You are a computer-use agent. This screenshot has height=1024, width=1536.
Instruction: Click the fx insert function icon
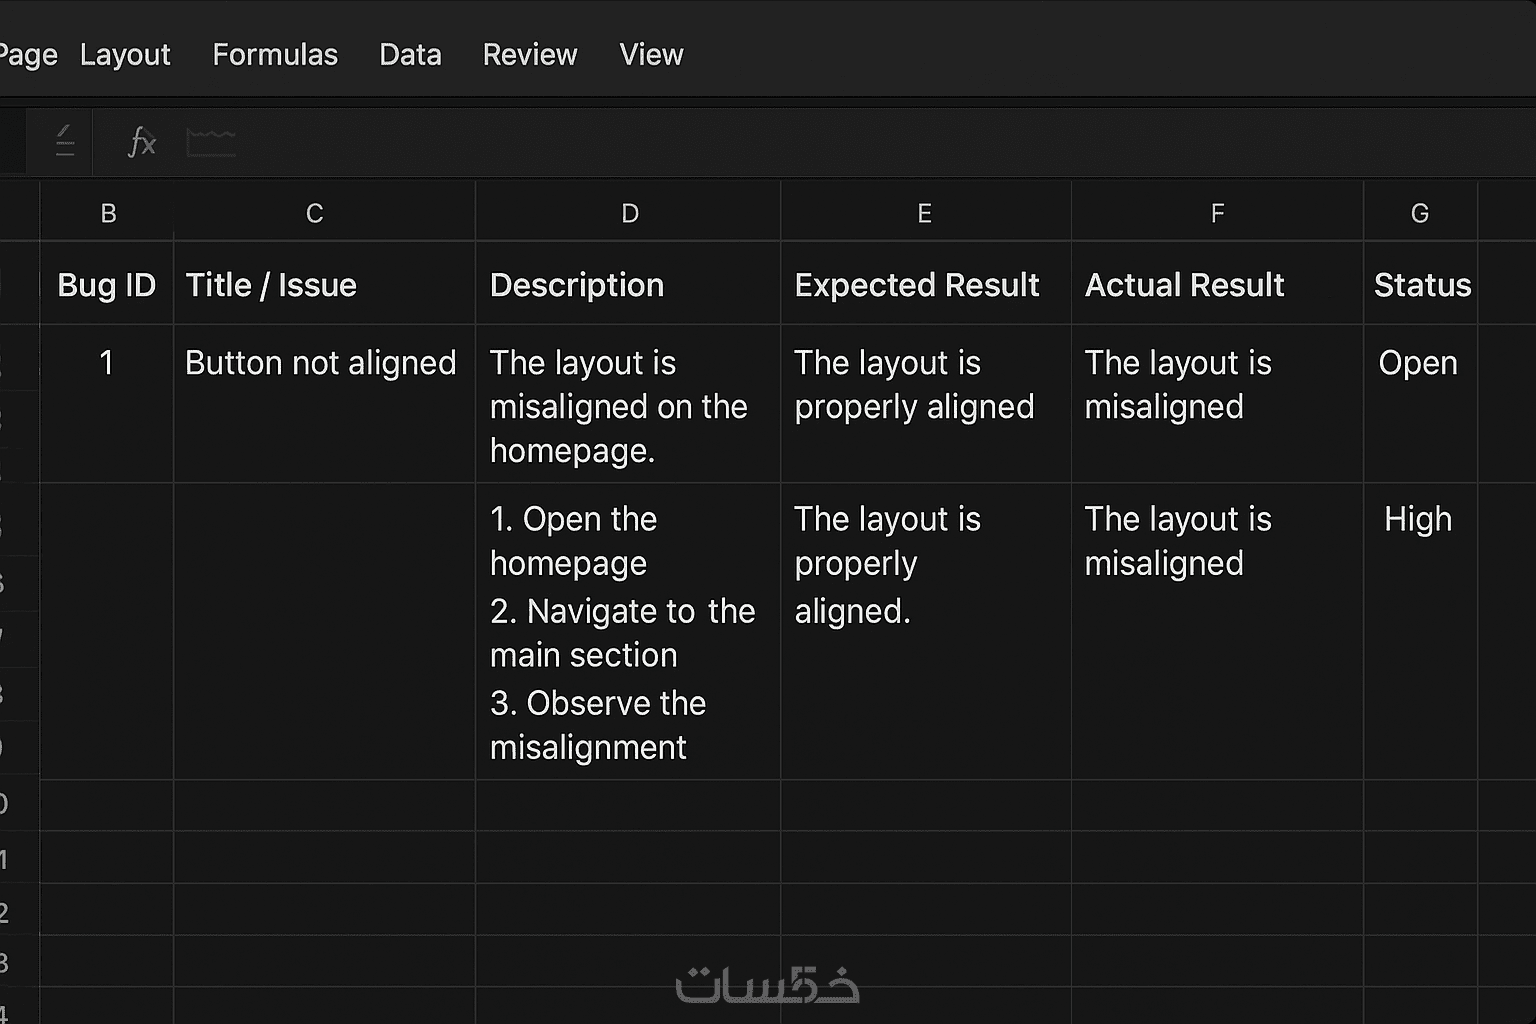(142, 143)
